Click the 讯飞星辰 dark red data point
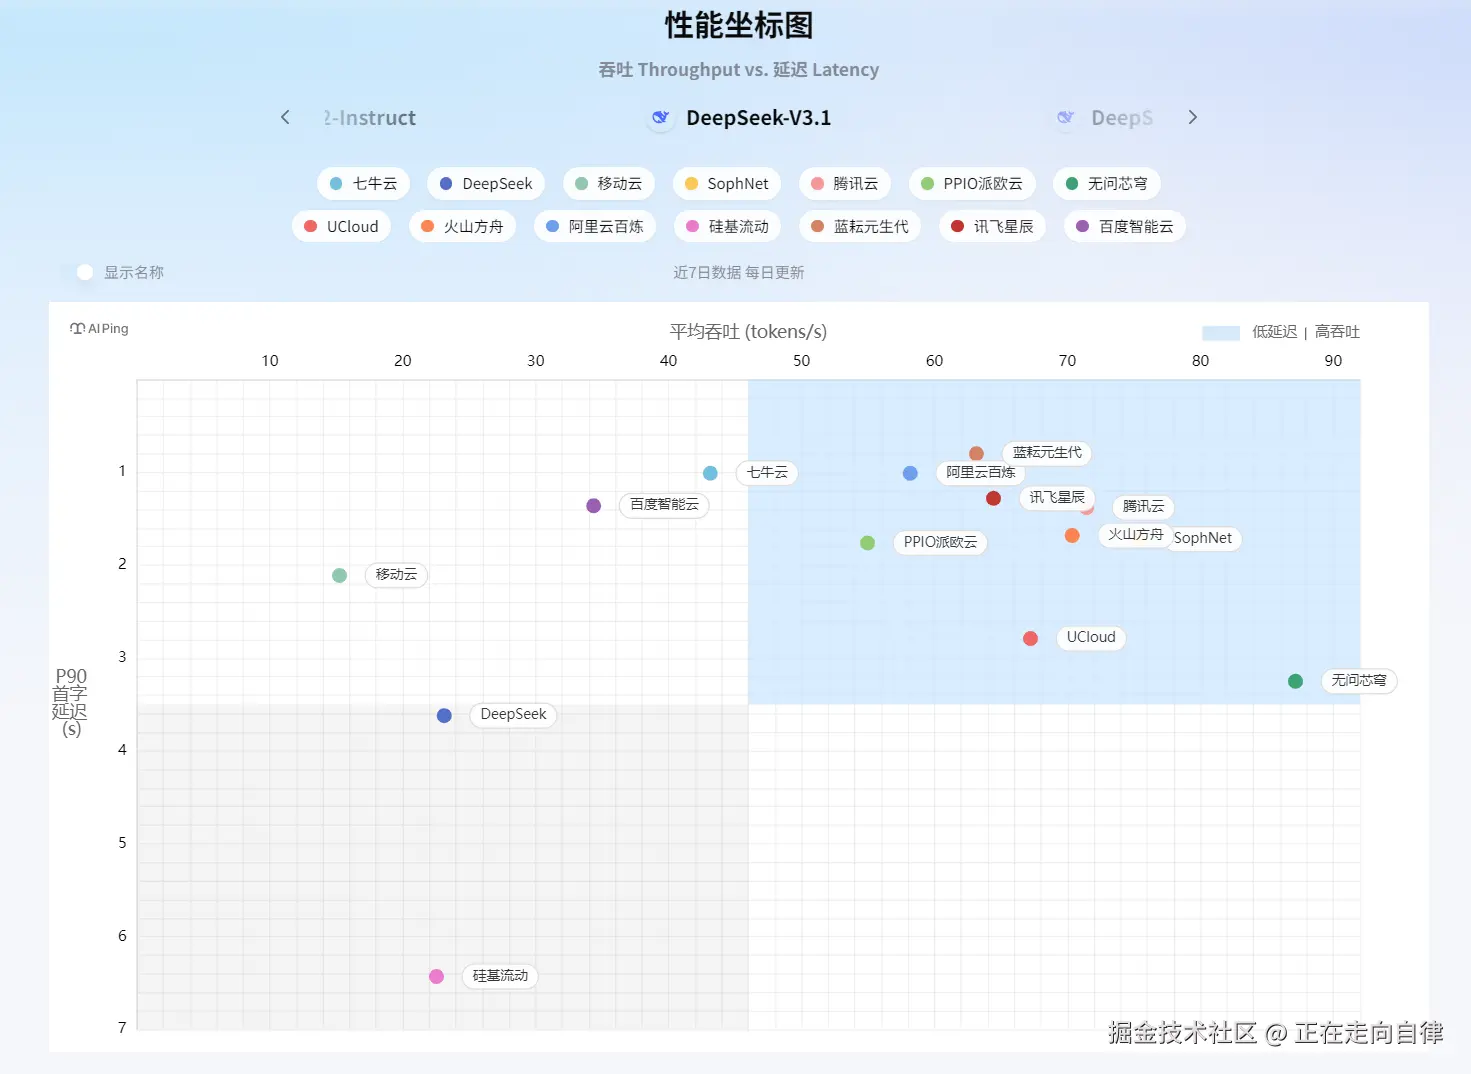The image size is (1471, 1074). [x=993, y=498]
